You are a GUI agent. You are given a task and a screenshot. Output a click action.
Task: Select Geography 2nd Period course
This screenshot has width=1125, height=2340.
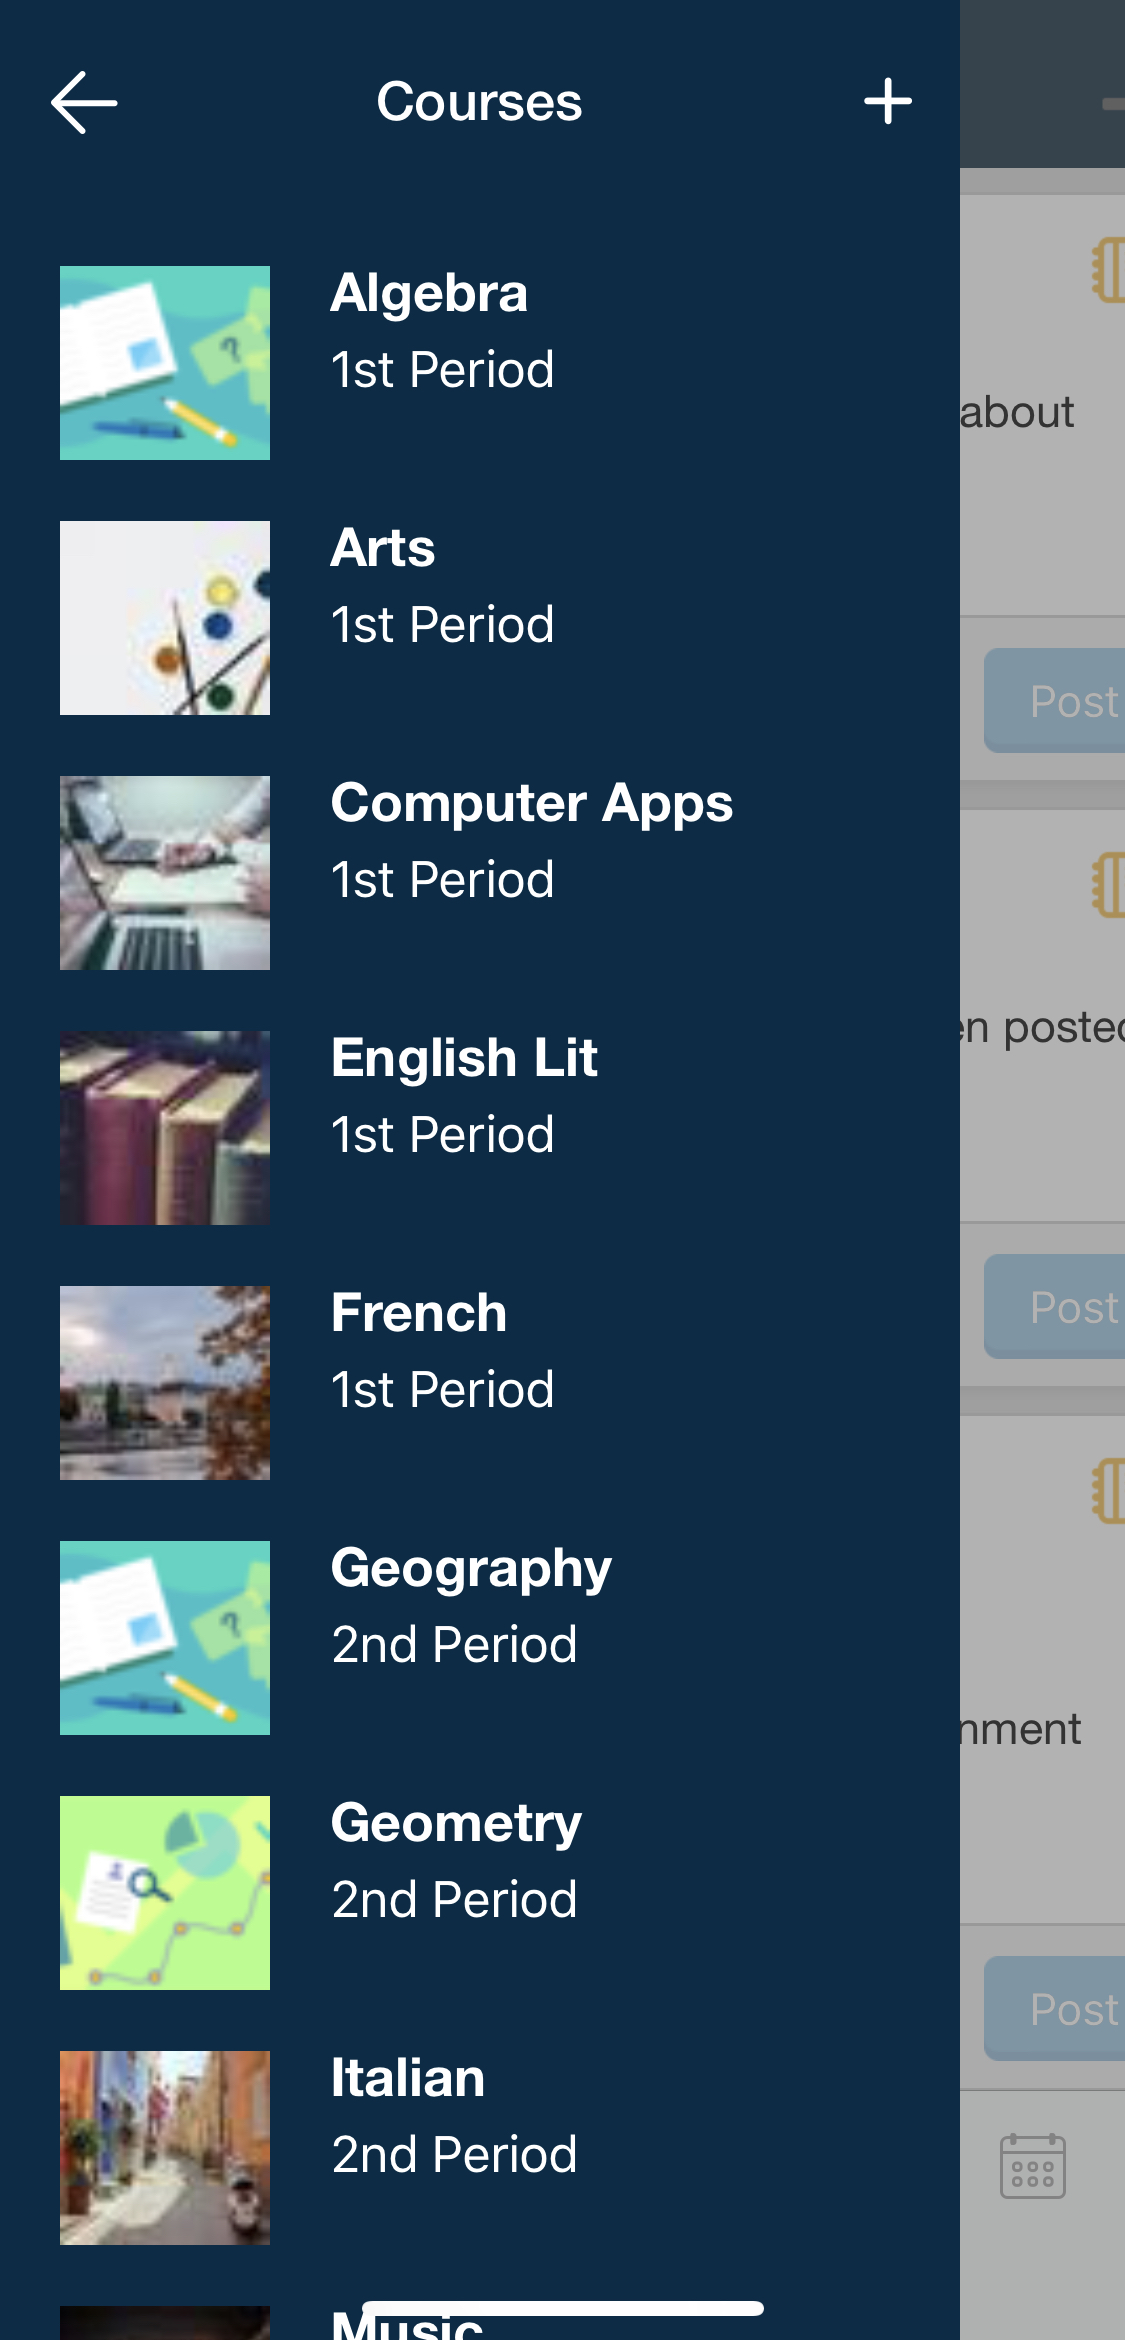pos(471,1606)
